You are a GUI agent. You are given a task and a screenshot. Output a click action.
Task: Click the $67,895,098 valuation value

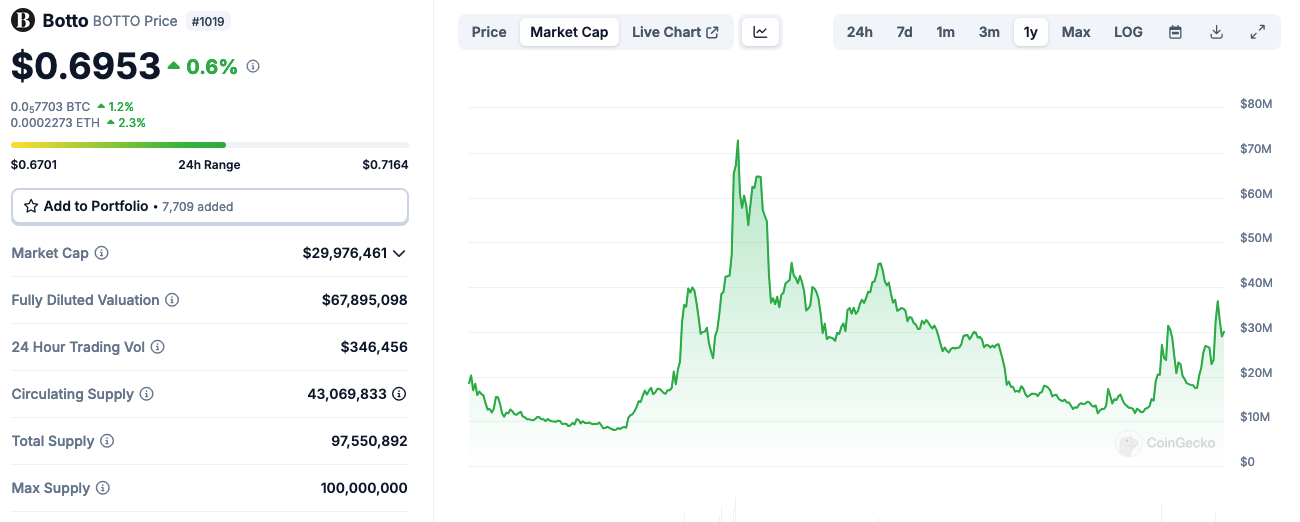[365, 300]
